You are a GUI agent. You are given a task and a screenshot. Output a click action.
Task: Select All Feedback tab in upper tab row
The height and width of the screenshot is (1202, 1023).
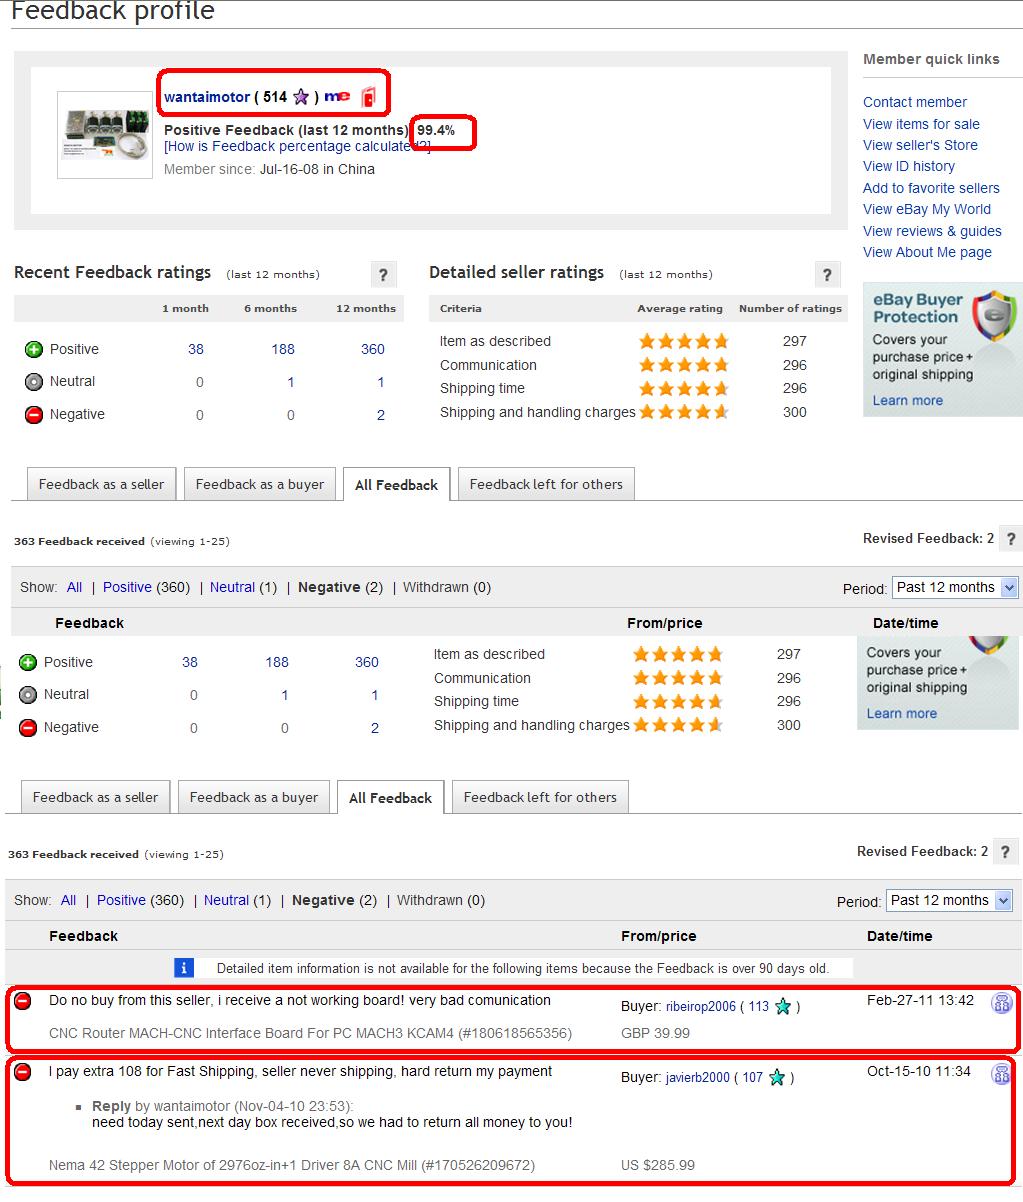click(x=397, y=485)
